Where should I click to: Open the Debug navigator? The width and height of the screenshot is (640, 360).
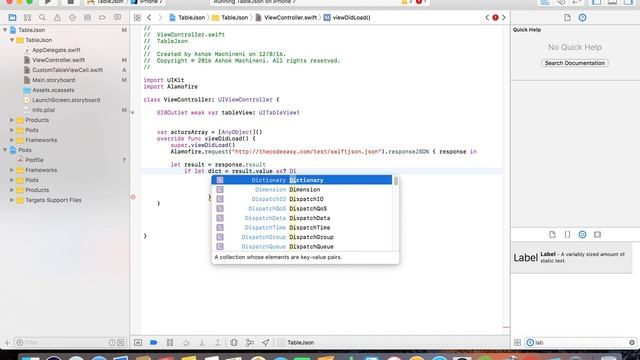tap(87, 18)
